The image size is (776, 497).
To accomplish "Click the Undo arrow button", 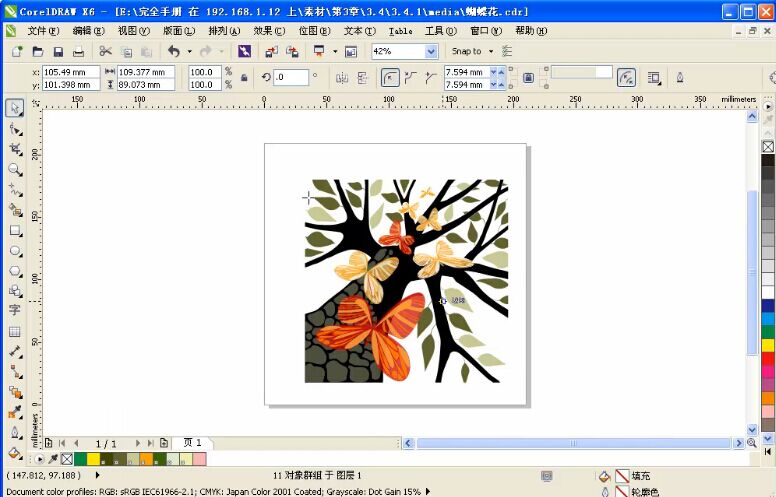I will pos(174,51).
